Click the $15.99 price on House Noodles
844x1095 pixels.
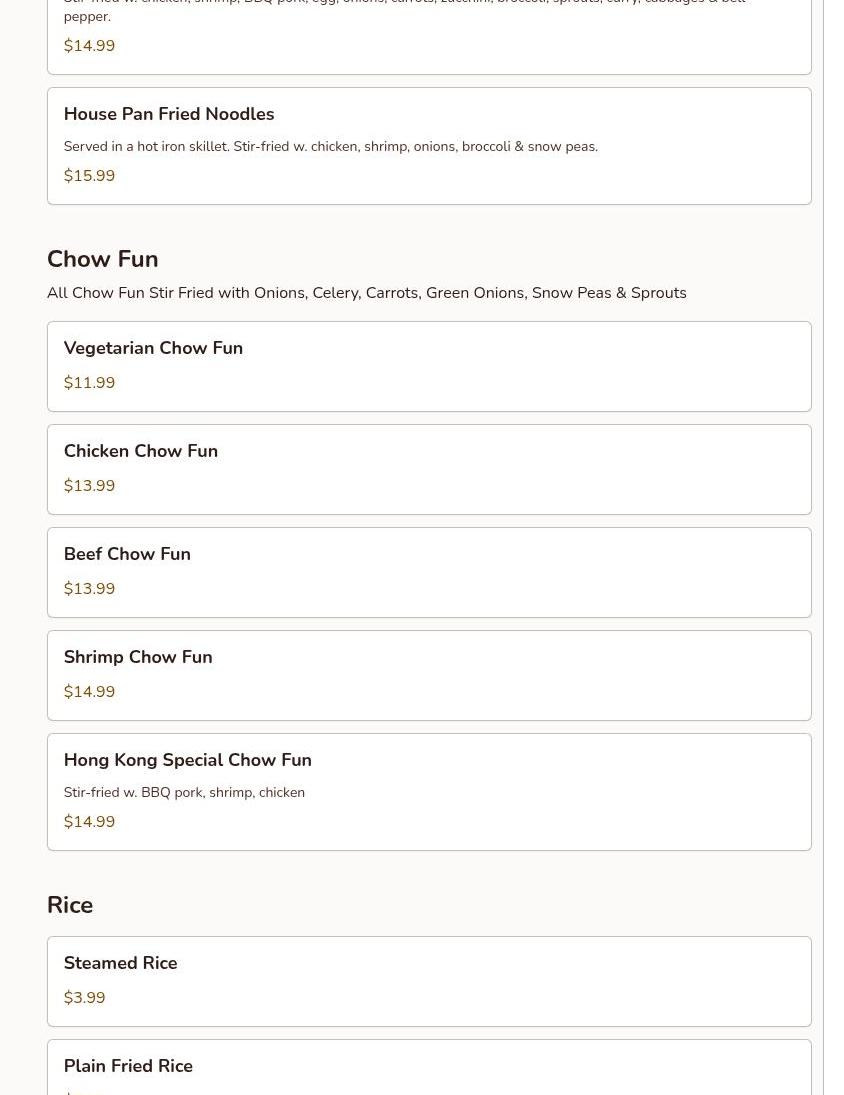tap(89, 176)
